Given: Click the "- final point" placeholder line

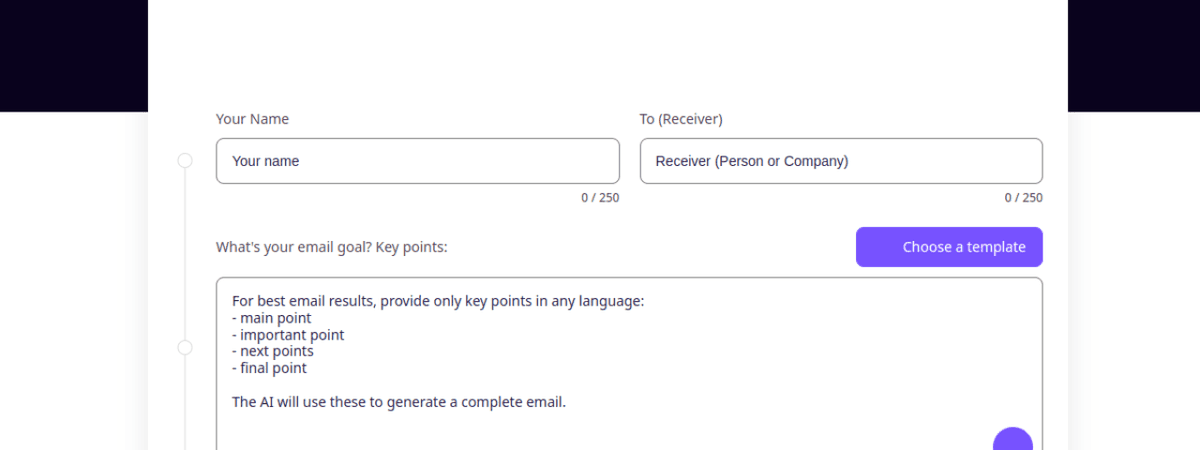Looking at the screenshot, I should (269, 368).
